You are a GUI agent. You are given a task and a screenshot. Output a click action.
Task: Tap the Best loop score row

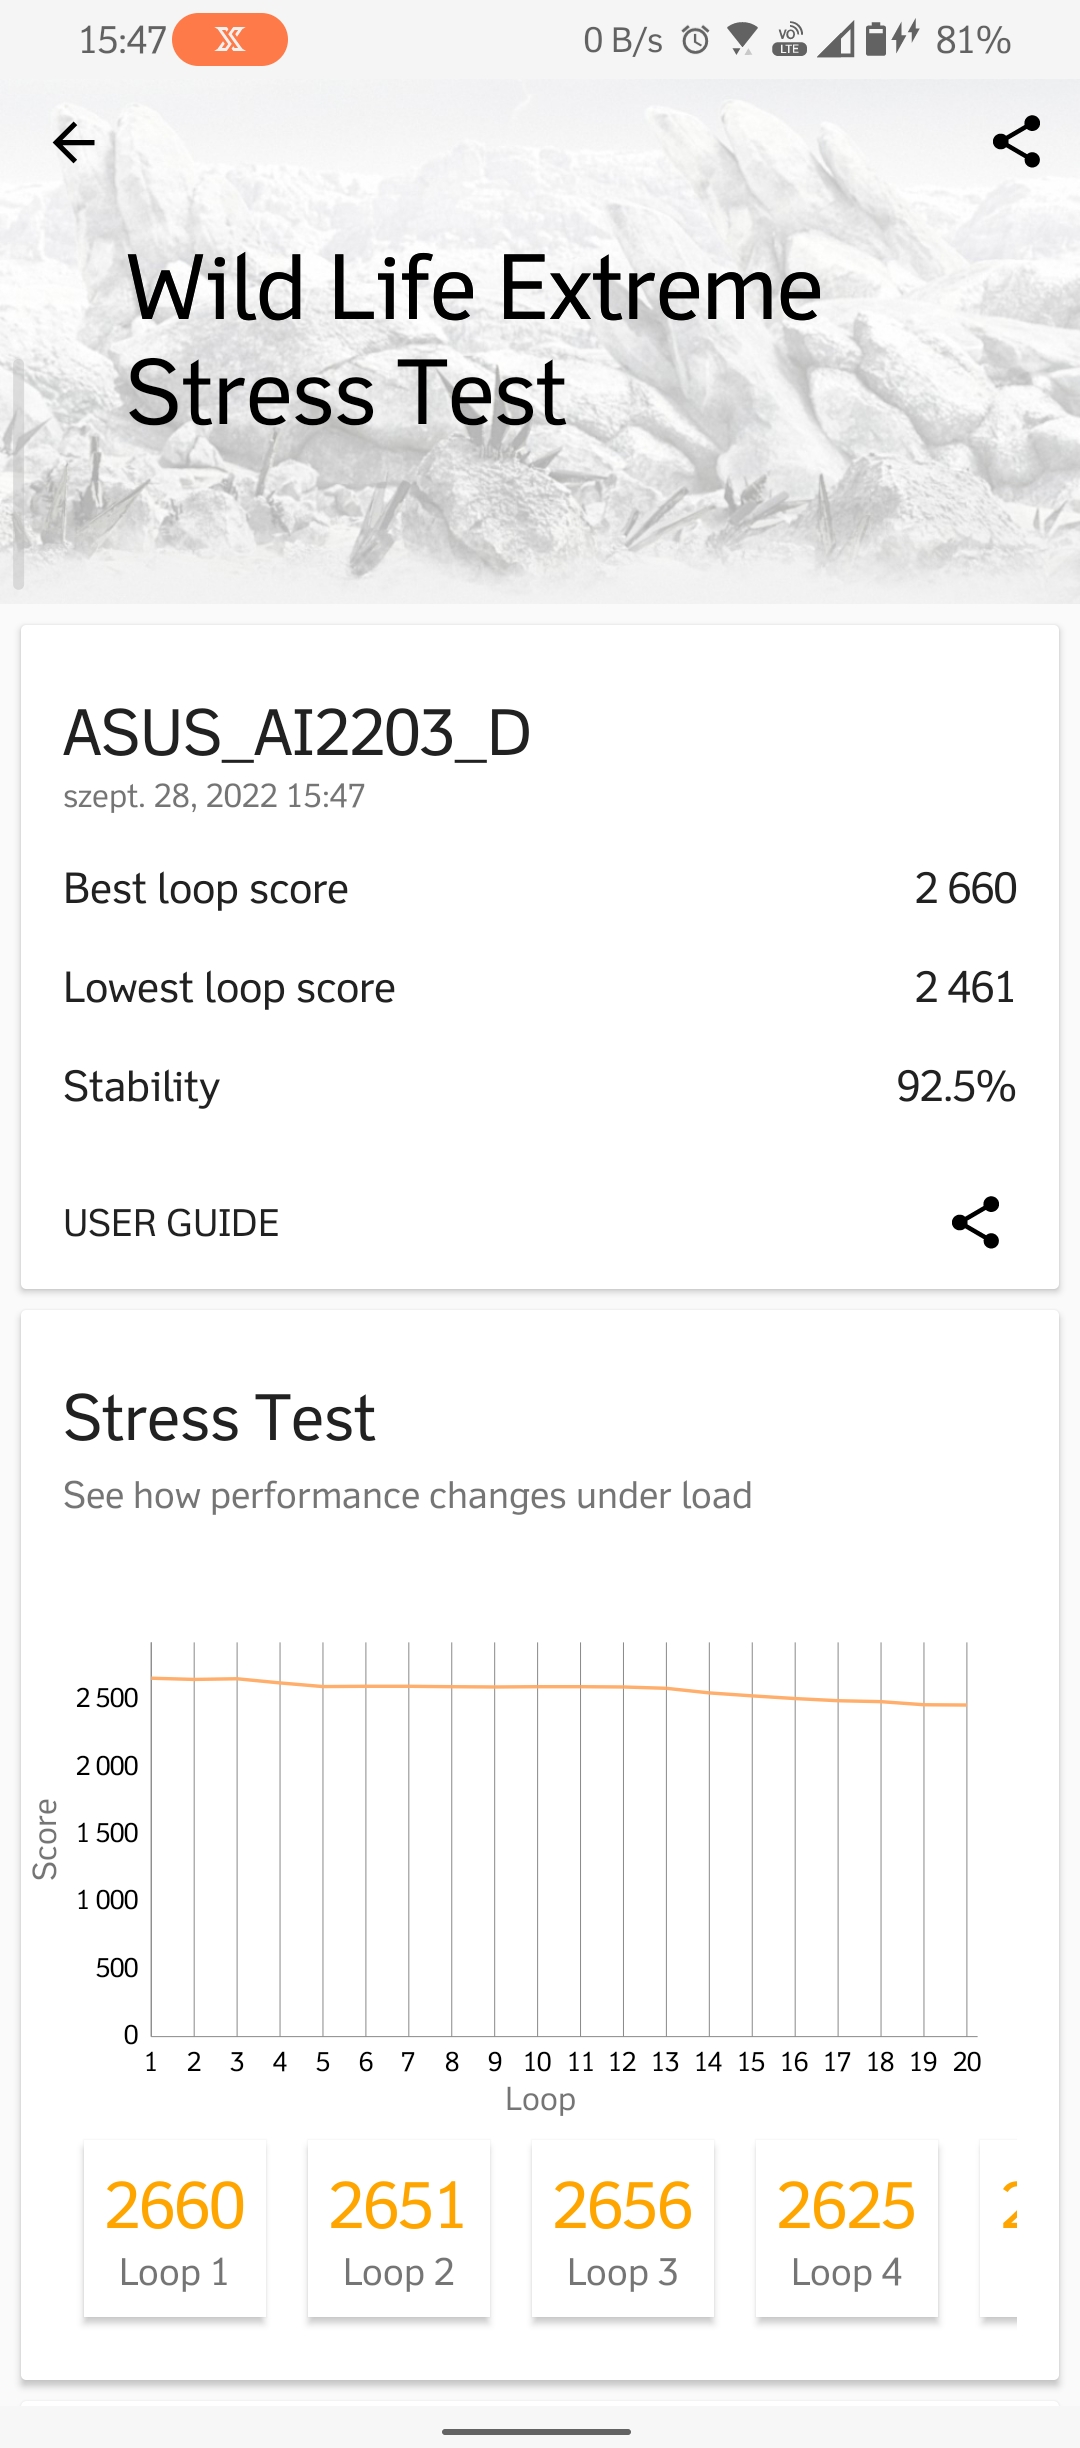point(540,888)
